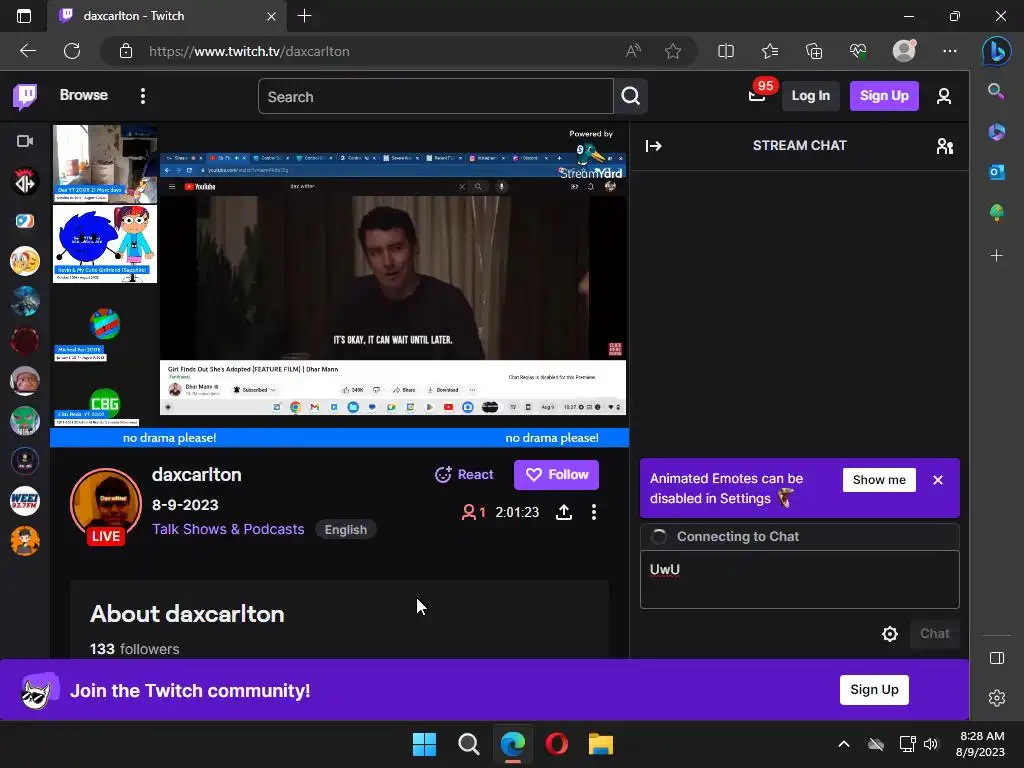The height and width of the screenshot is (768, 1024).
Task: Click the top Sign Up button
Action: [x=884, y=96]
